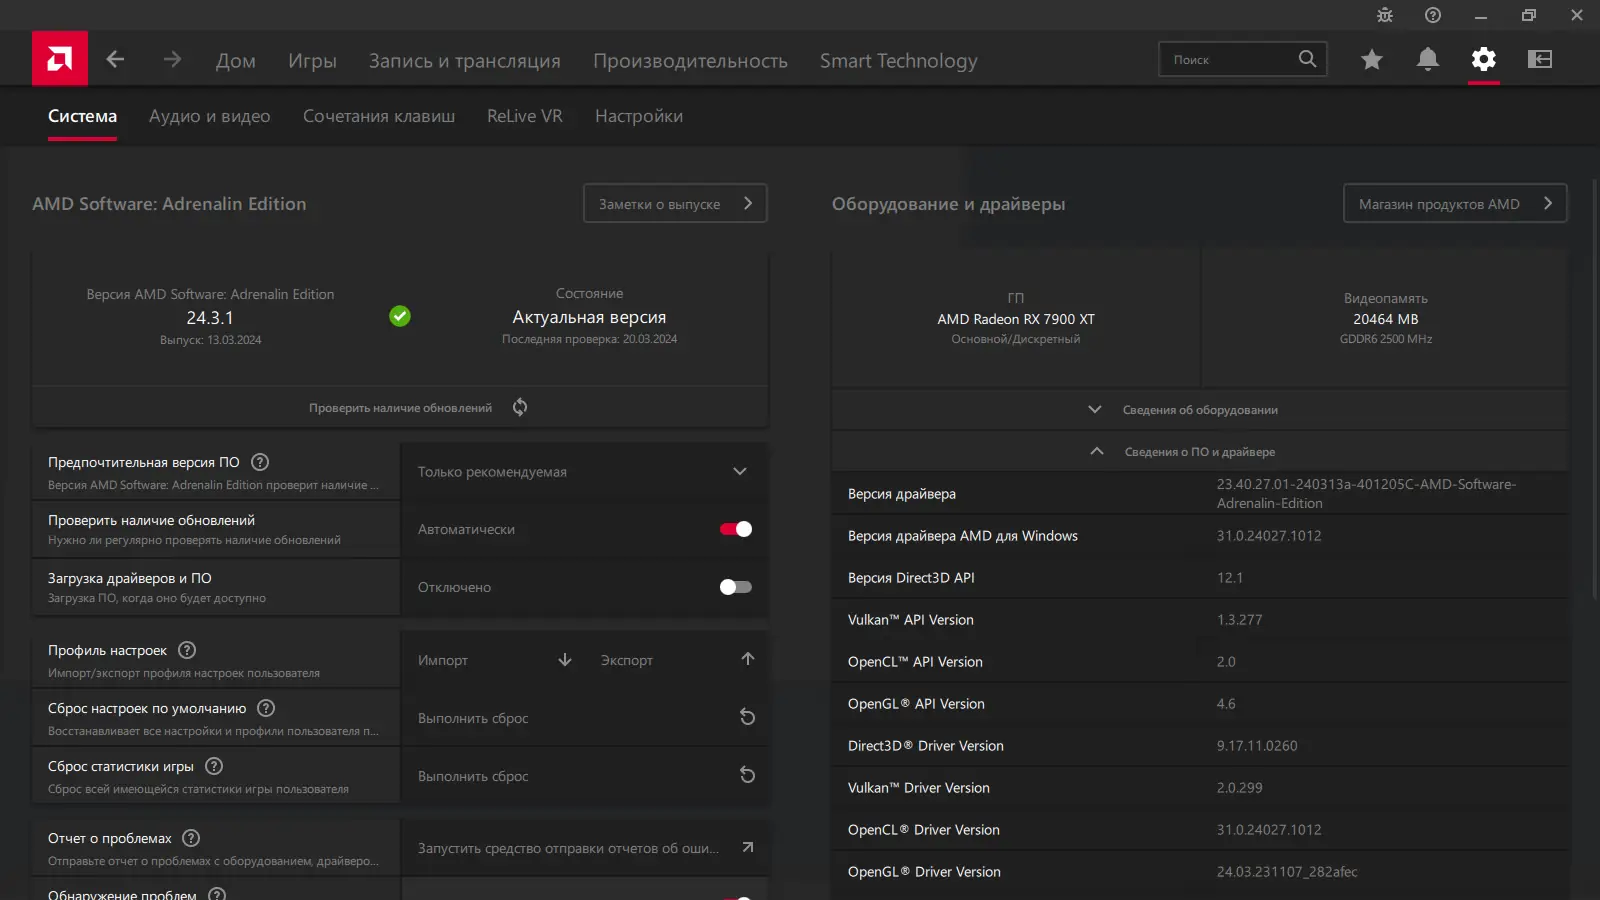Viewport: 1600px width, 900px height.
Task: Open the Заметки о выпуске button
Action: 675,204
